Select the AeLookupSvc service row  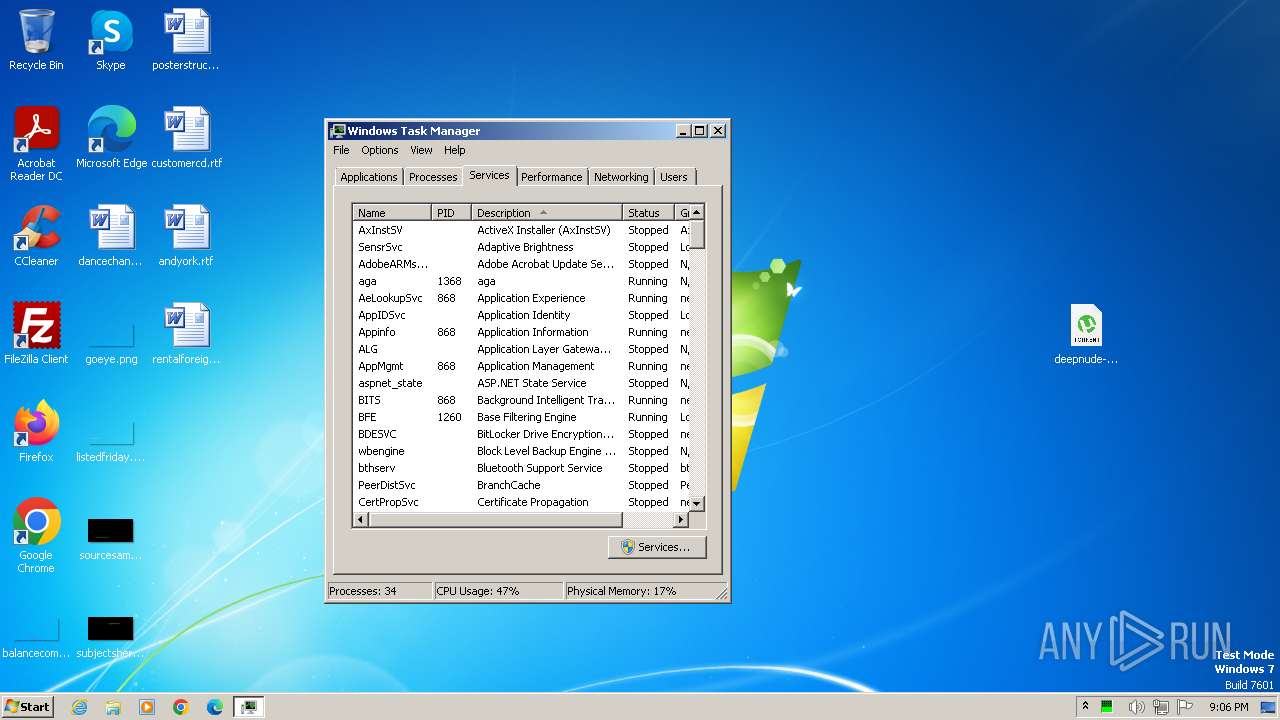pos(521,298)
